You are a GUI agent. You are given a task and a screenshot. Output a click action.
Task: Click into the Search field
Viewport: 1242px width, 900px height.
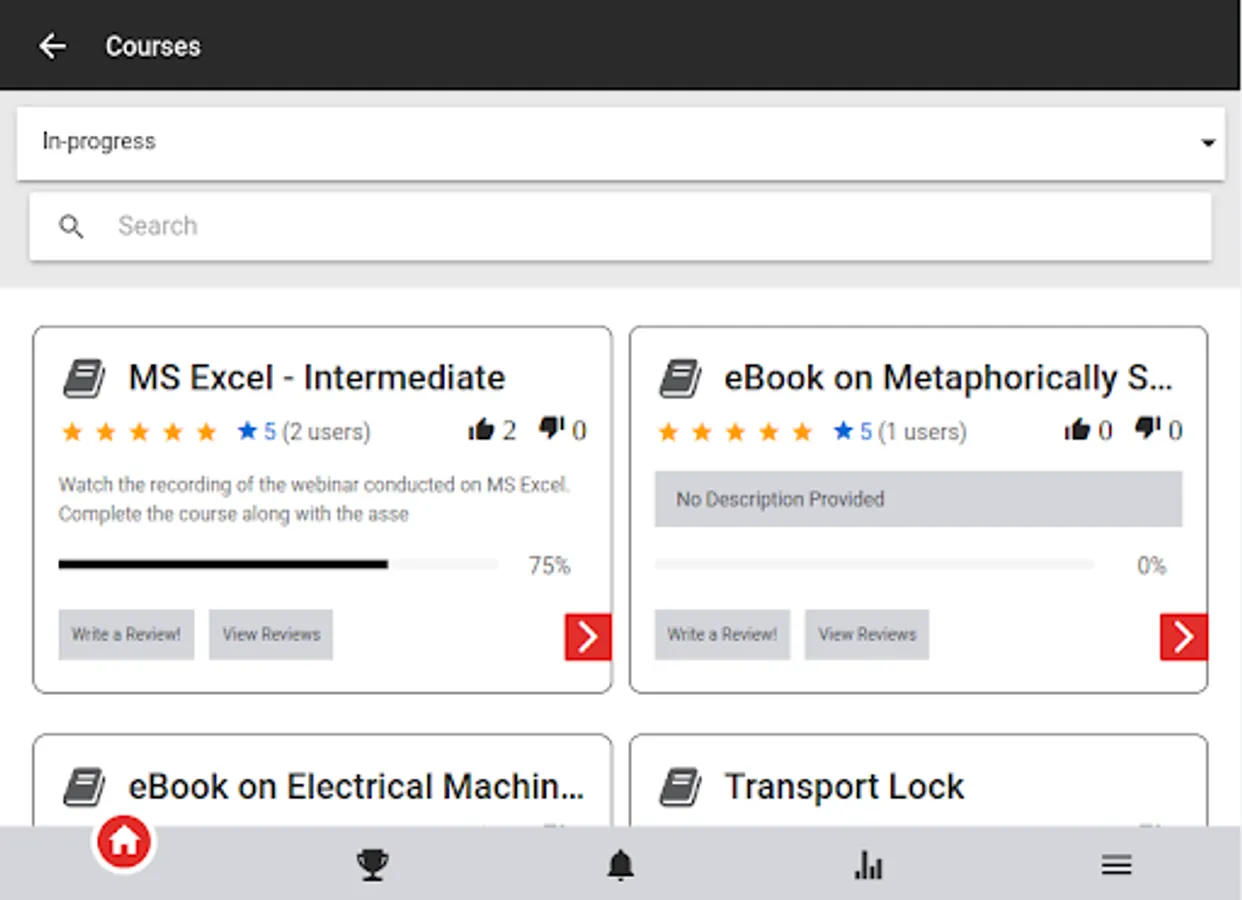pyautogui.click(x=640, y=226)
